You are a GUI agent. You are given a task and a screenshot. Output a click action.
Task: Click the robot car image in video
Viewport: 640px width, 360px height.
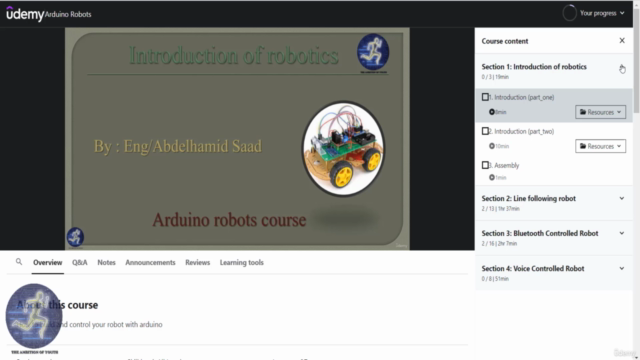coord(343,149)
